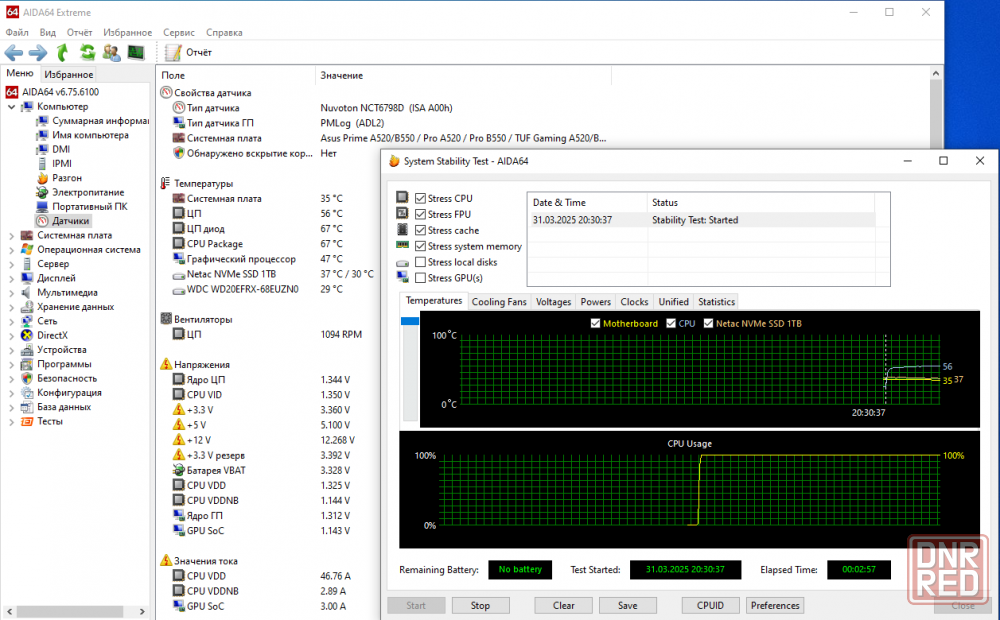Viewport: 1000px width, 620px height.
Task: Open the green monitor diagnostics toolbar icon
Action: [136, 52]
